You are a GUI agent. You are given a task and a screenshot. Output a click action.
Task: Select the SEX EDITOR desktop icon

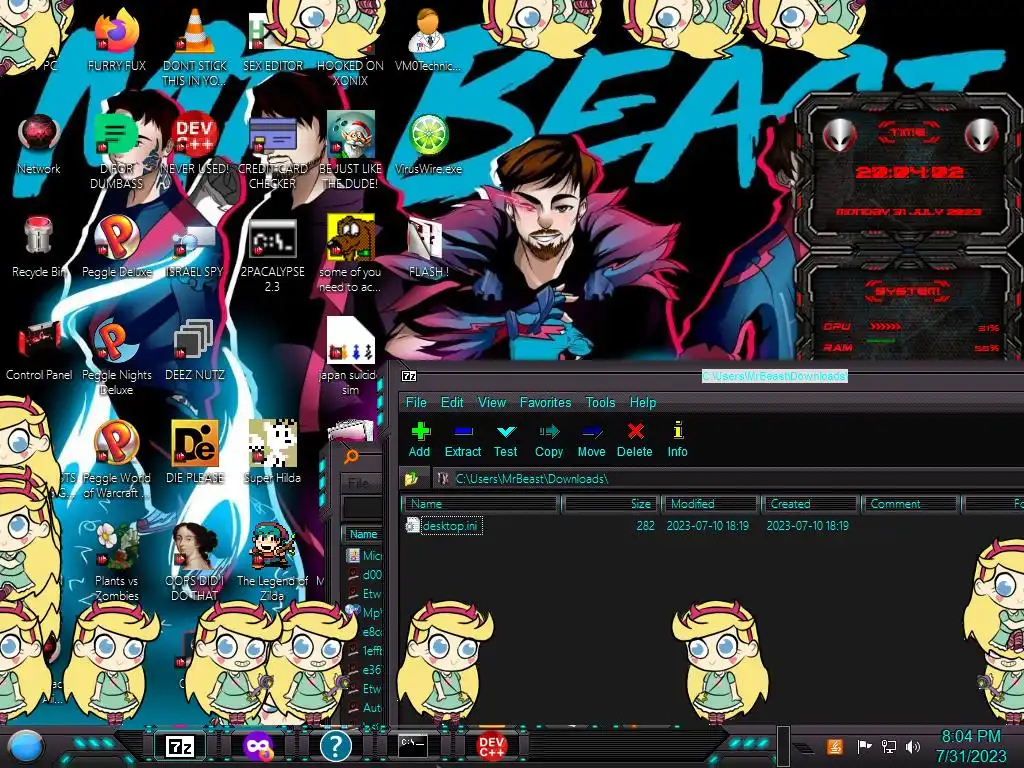(x=272, y=41)
